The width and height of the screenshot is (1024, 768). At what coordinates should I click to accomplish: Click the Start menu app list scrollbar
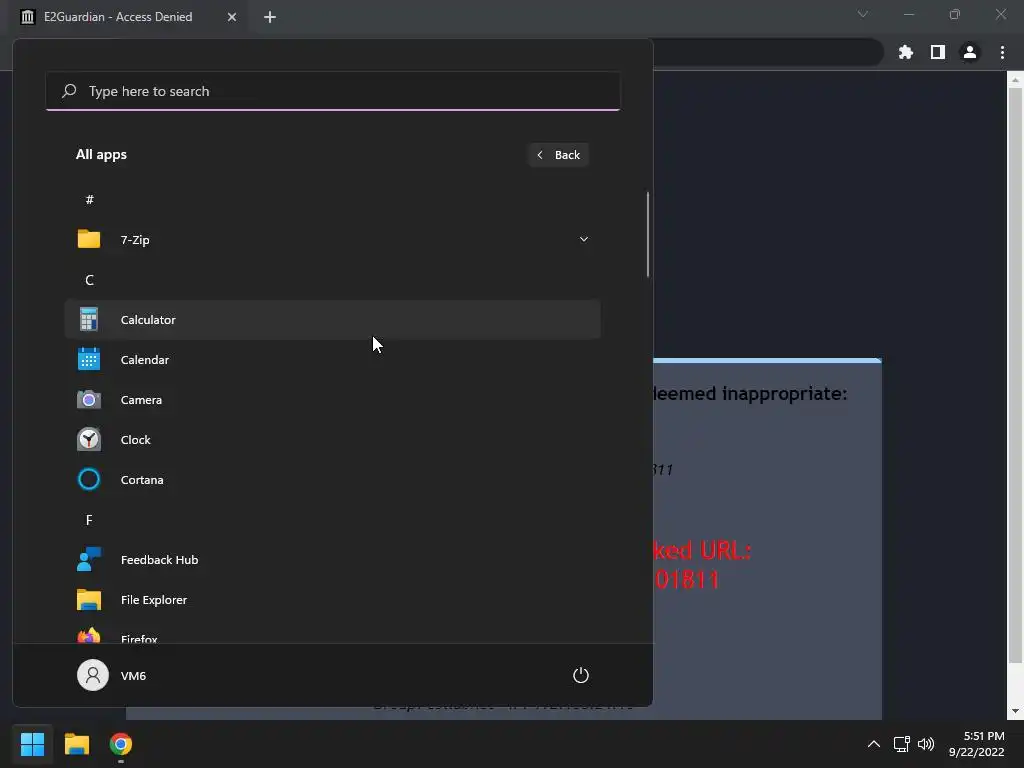click(x=648, y=234)
